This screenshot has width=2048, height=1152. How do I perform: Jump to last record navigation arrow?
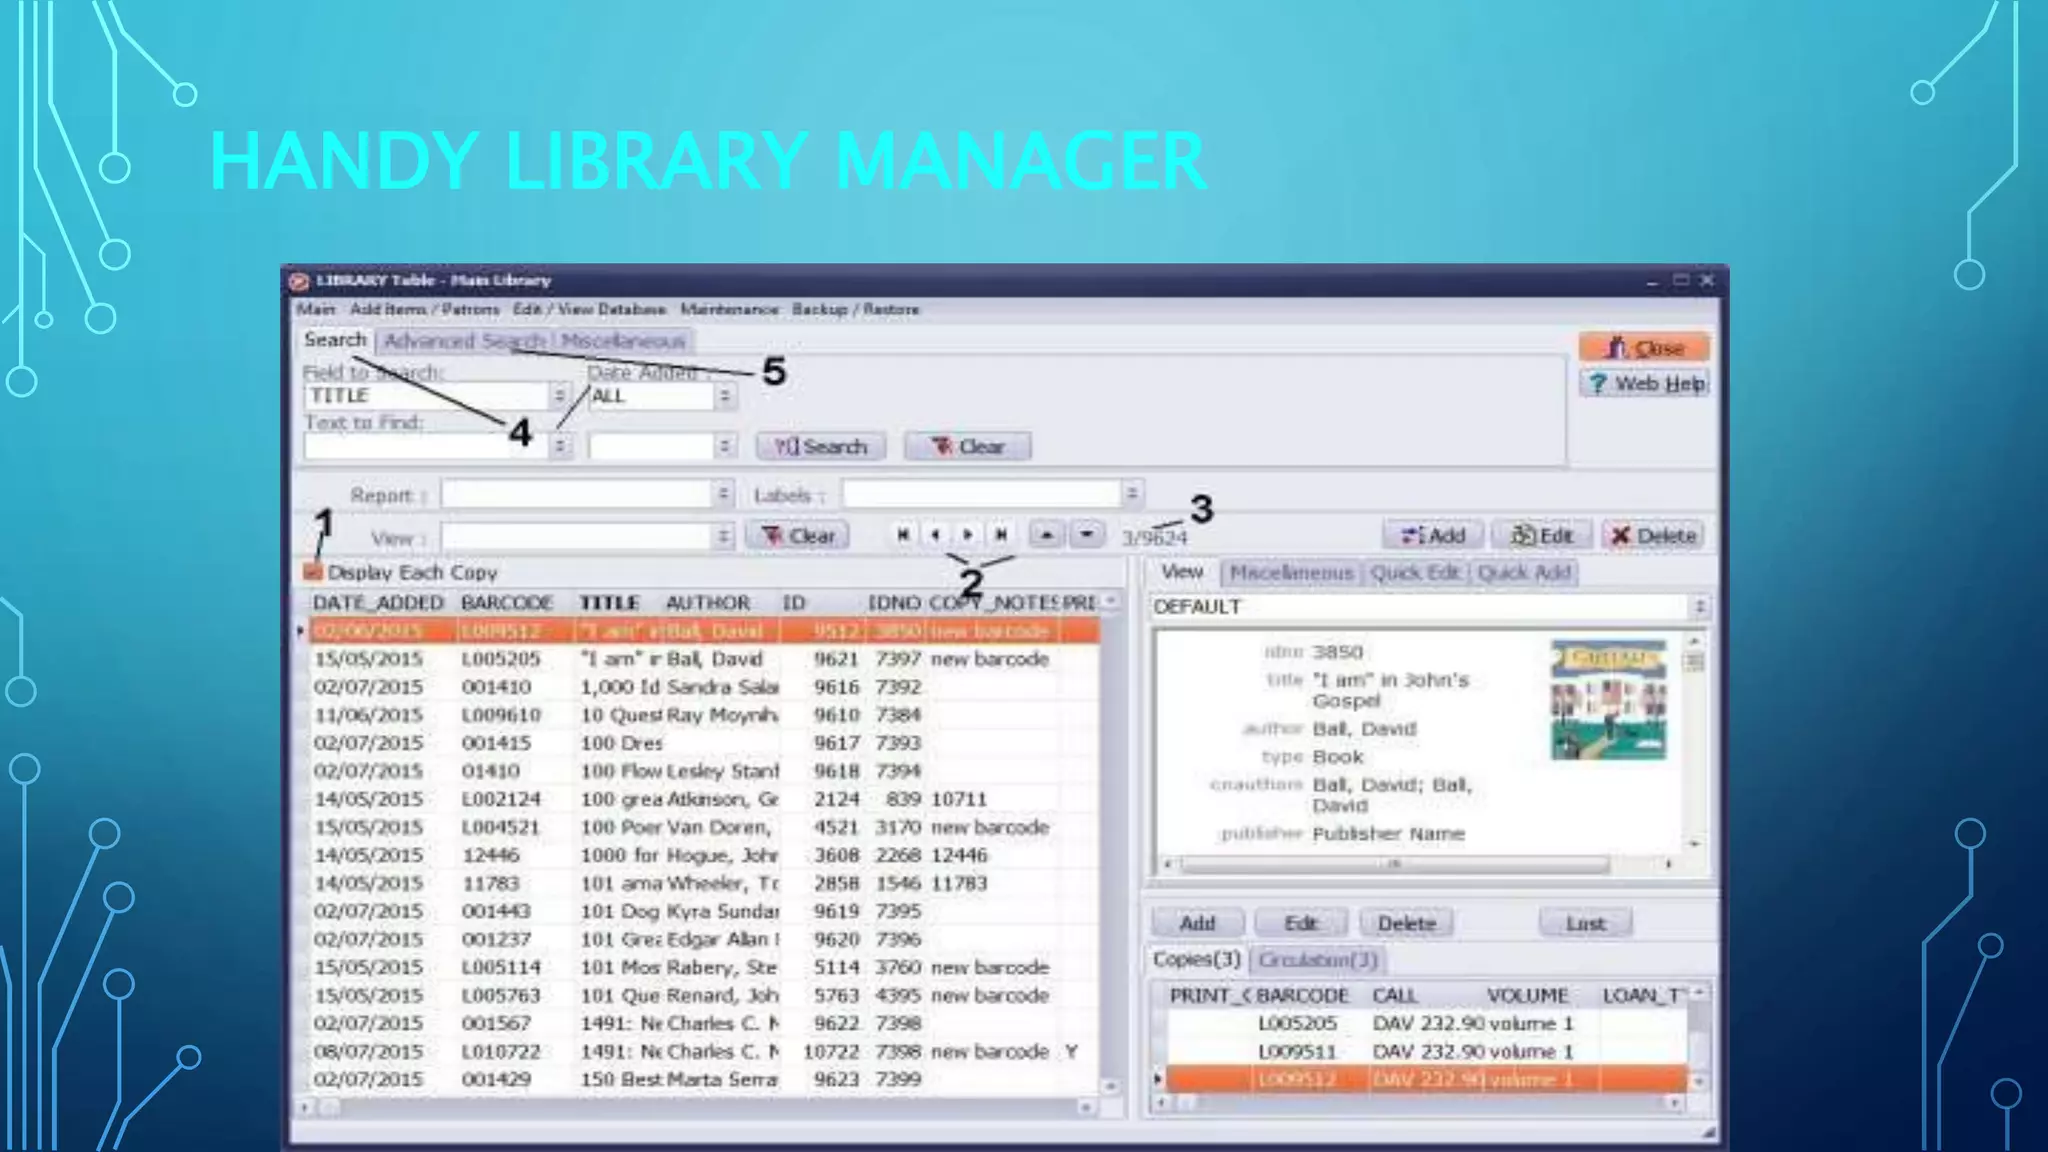pyautogui.click(x=1001, y=535)
